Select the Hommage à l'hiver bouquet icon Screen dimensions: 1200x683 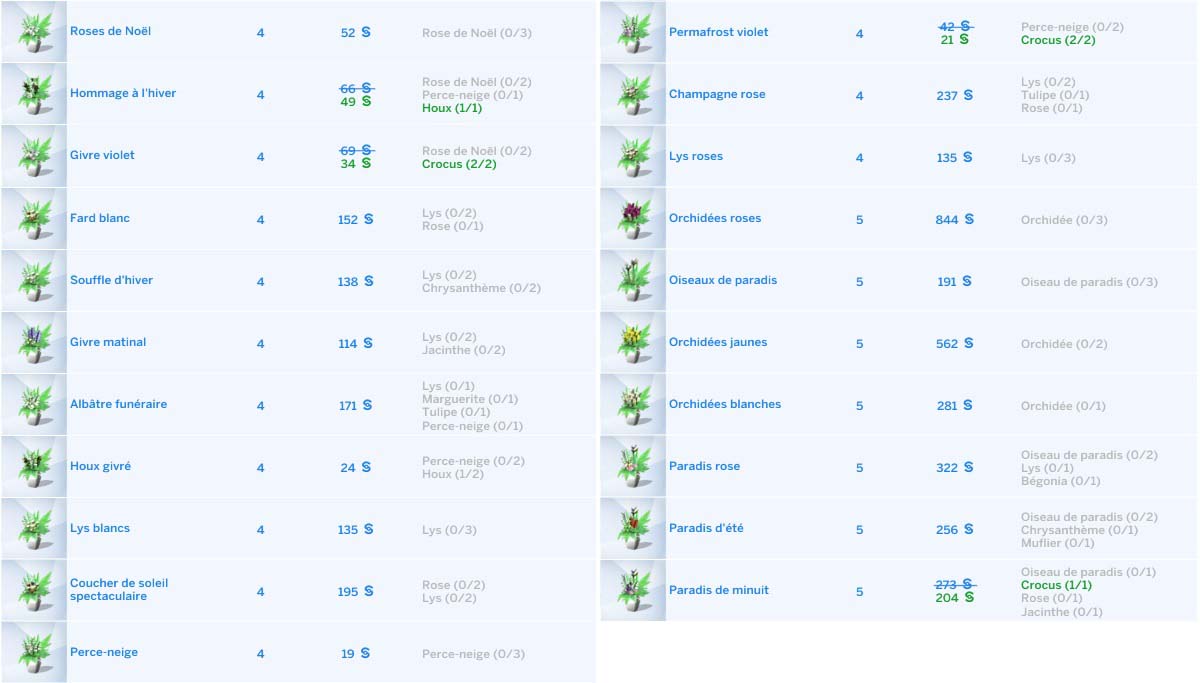tap(33, 94)
